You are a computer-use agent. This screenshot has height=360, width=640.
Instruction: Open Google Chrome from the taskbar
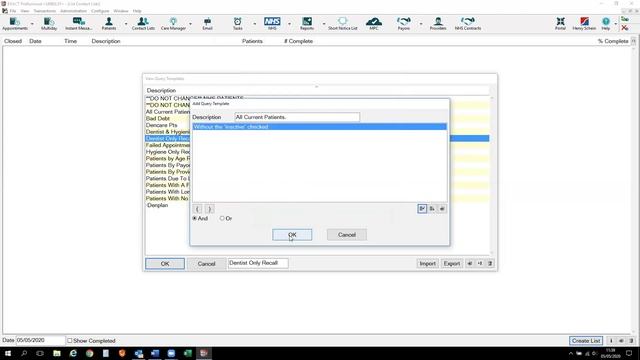point(89,353)
